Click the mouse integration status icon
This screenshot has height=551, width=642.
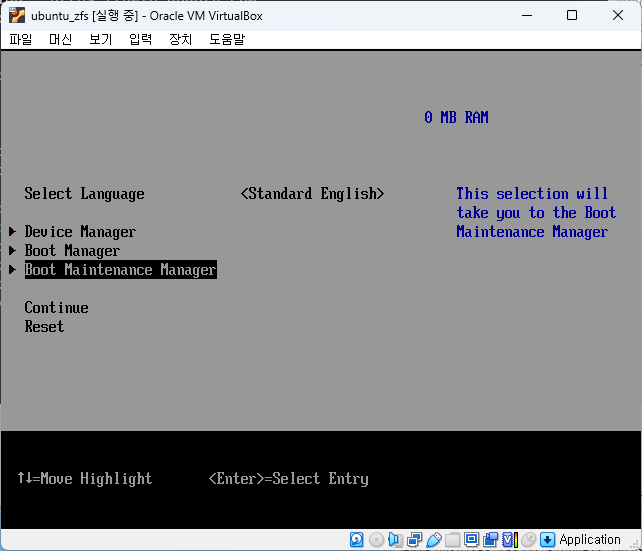click(x=528, y=539)
